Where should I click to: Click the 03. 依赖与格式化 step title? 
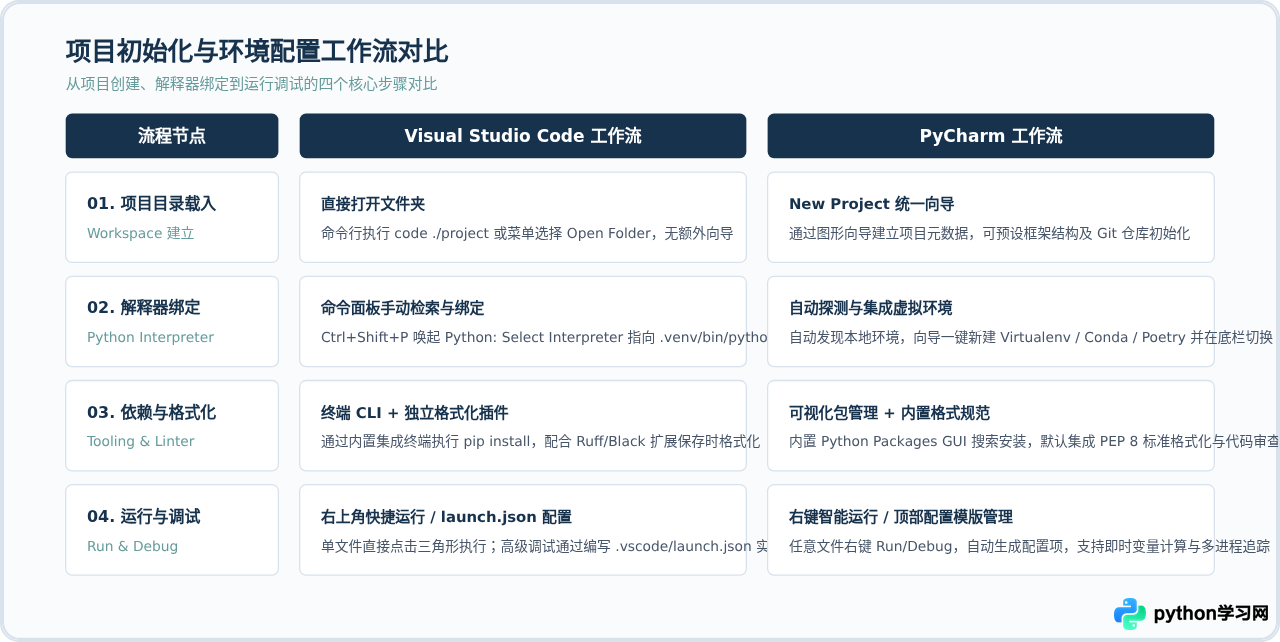click(x=152, y=412)
